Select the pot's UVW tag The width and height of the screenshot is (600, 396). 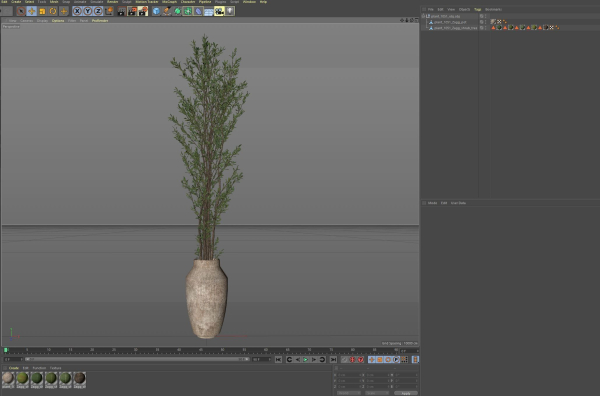tap(499, 22)
